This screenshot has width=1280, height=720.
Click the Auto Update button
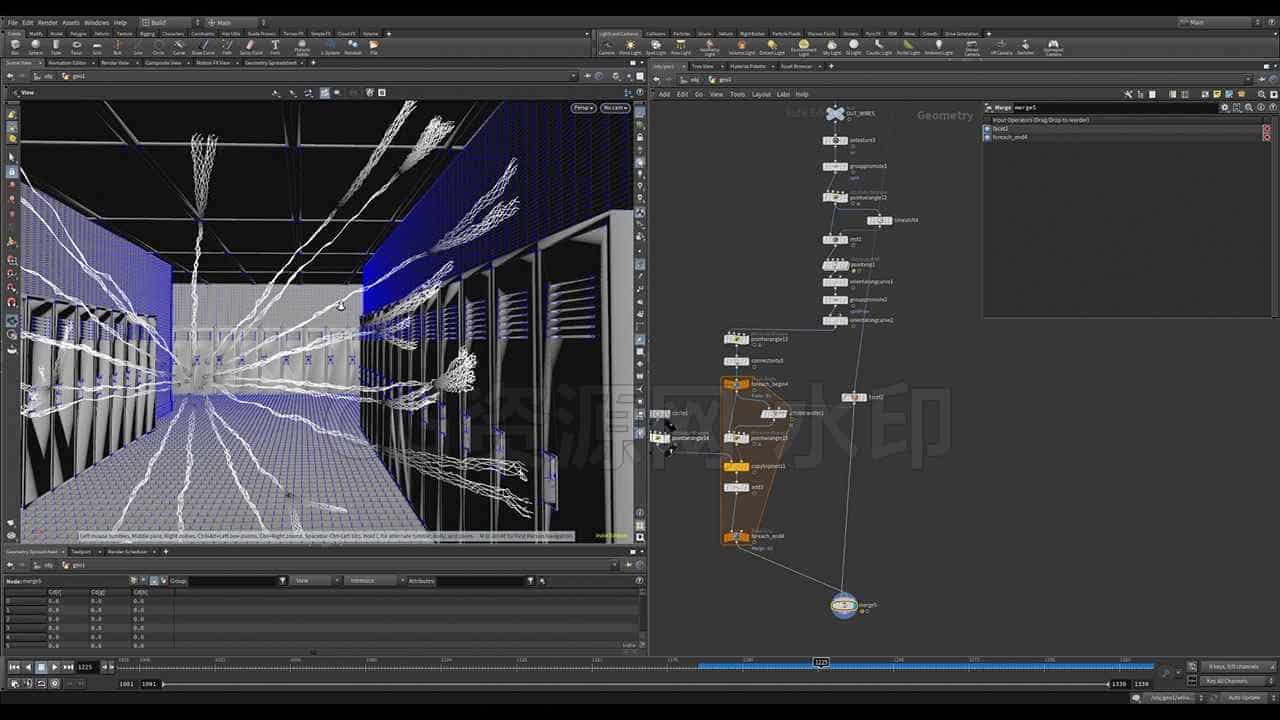coord(1245,697)
